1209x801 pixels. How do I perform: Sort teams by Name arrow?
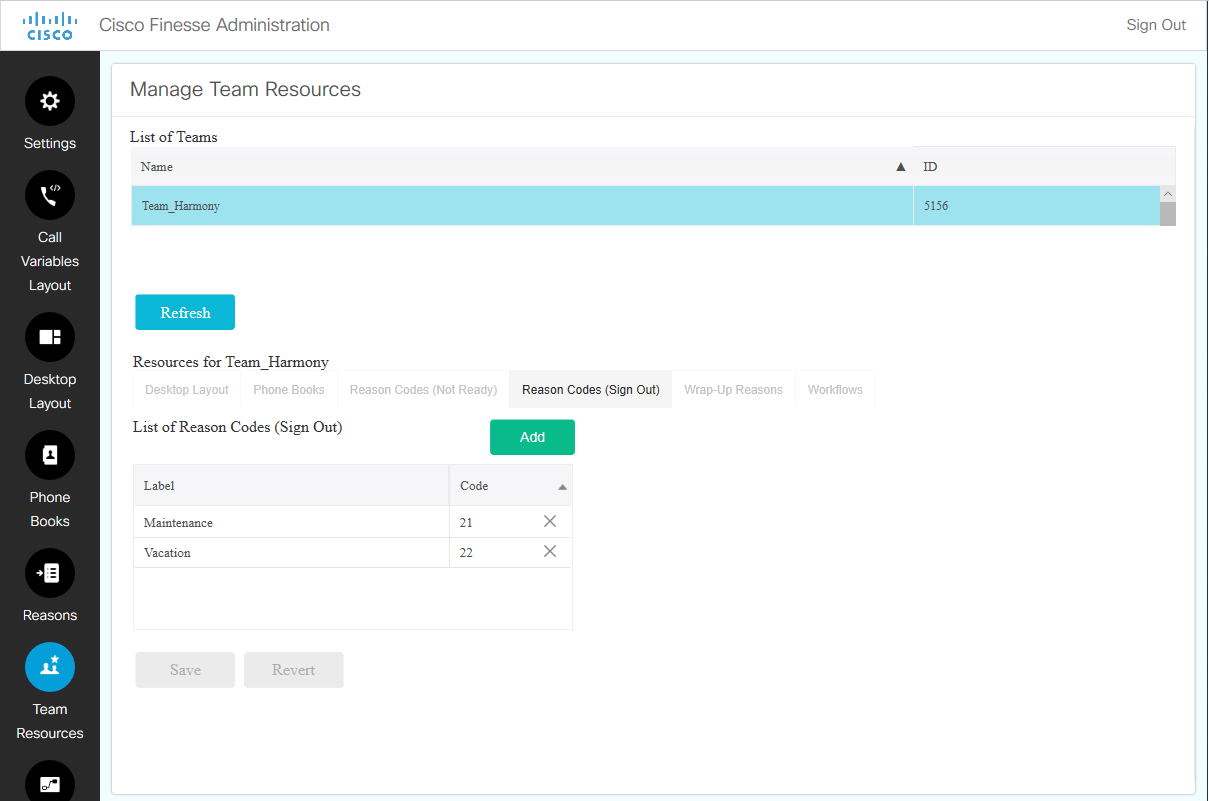900,167
